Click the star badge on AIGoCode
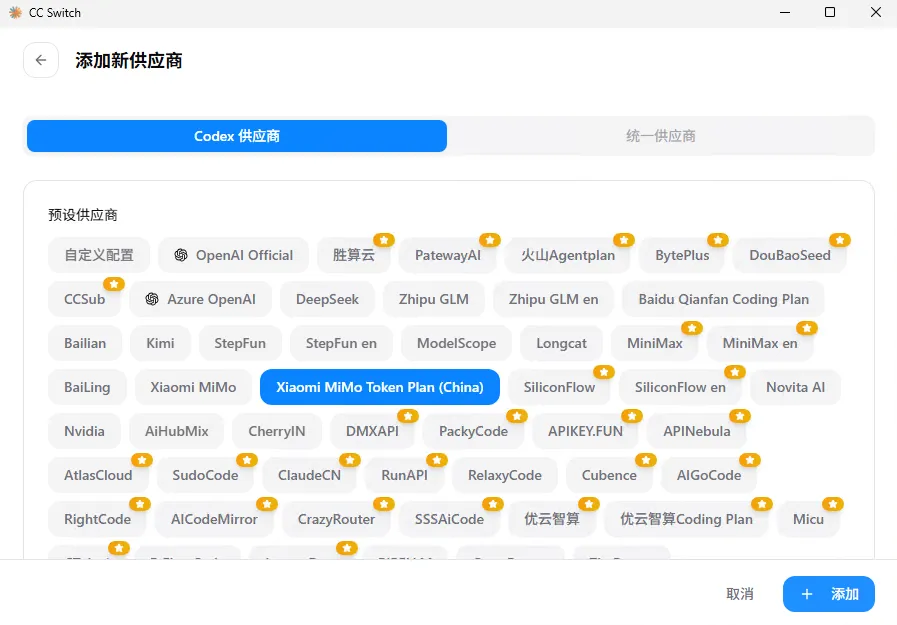 coord(749,460)
